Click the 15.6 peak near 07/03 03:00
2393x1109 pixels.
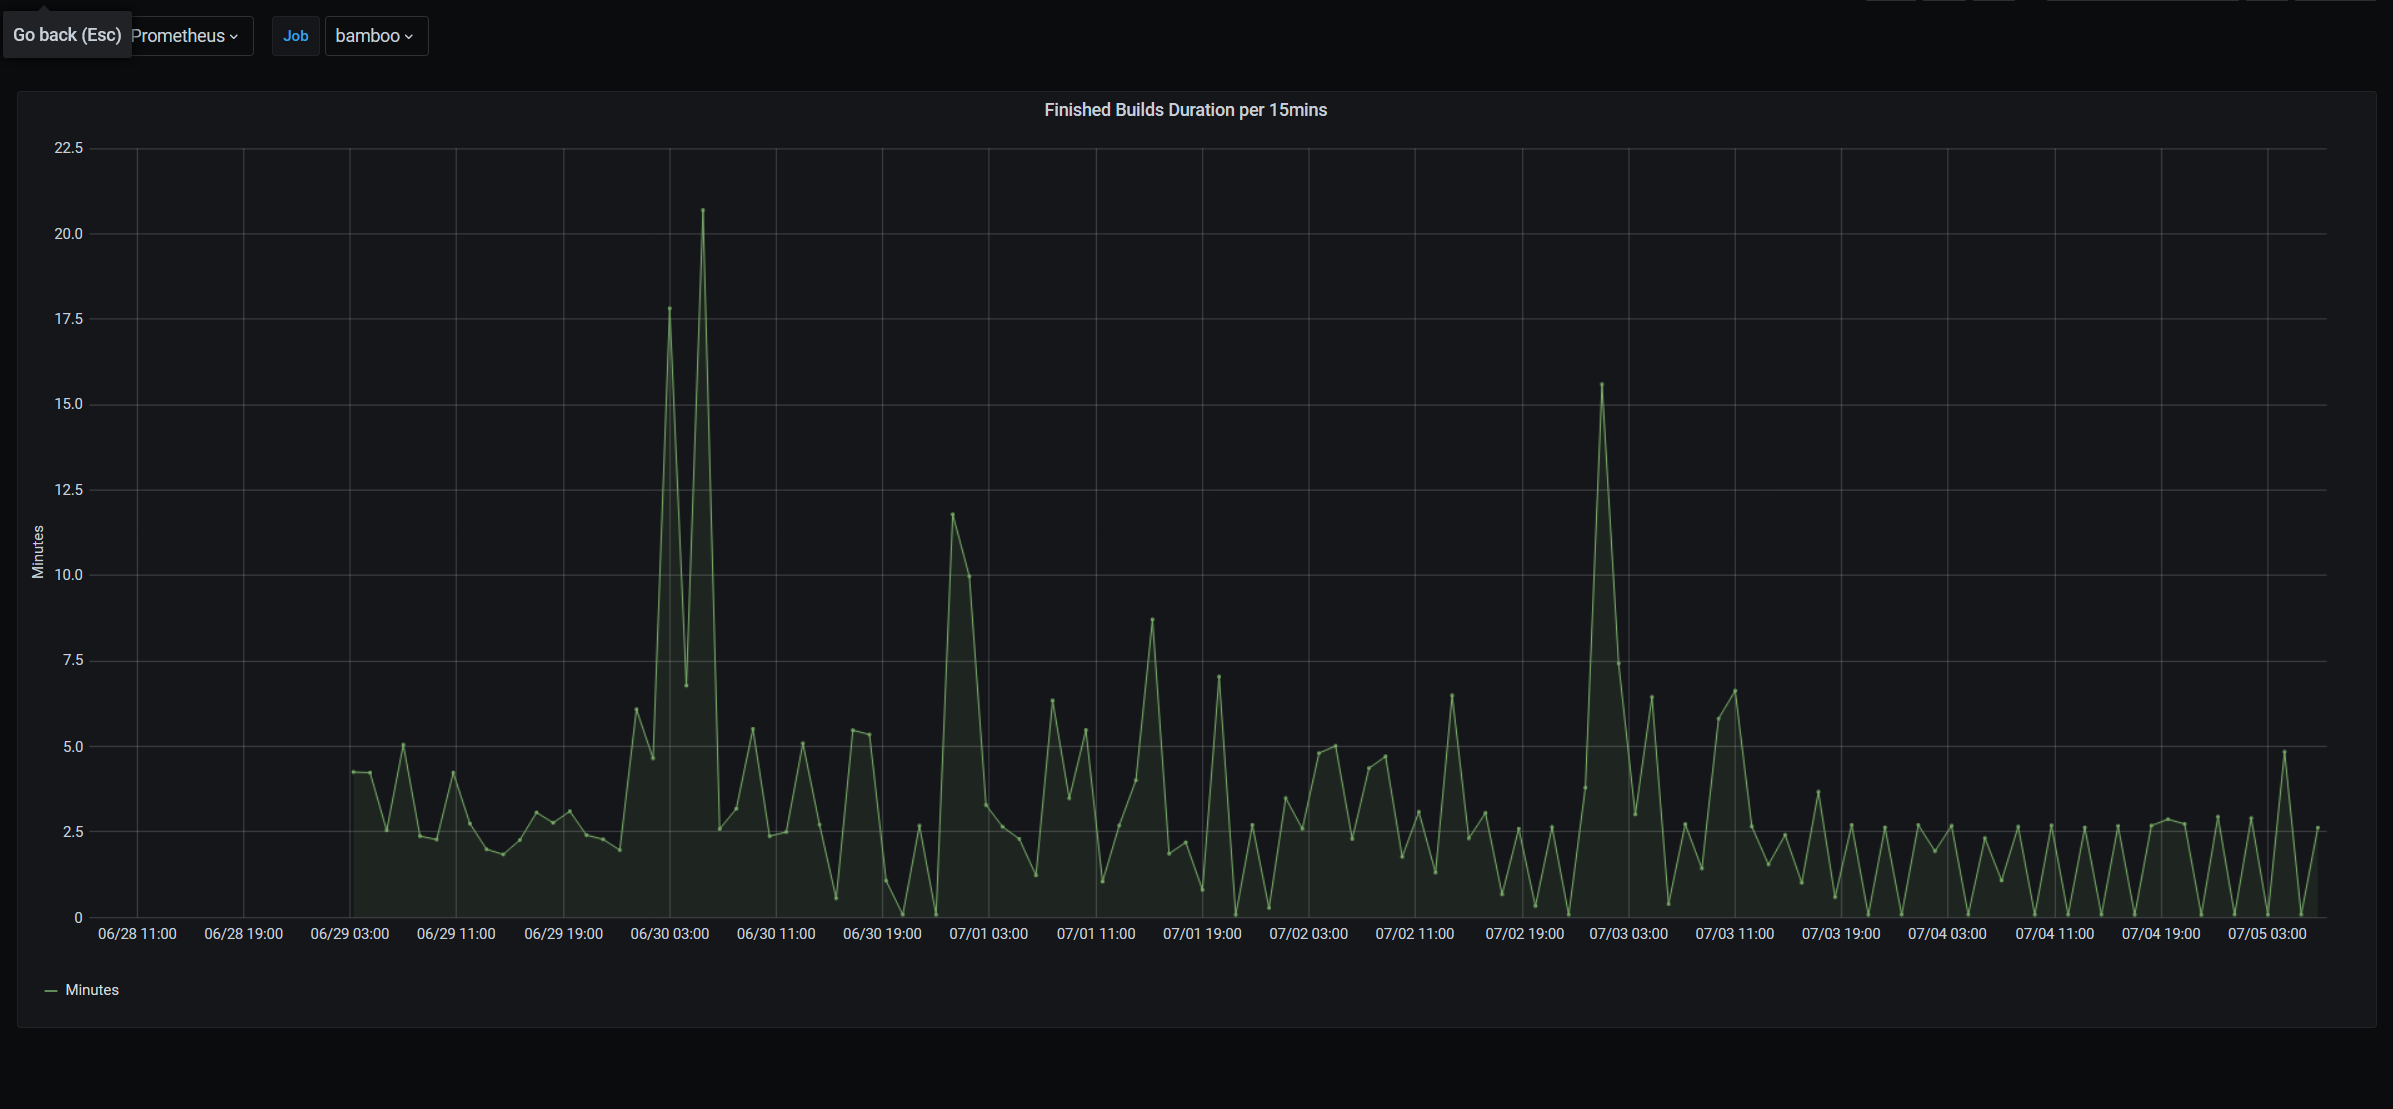point(1602,384)
